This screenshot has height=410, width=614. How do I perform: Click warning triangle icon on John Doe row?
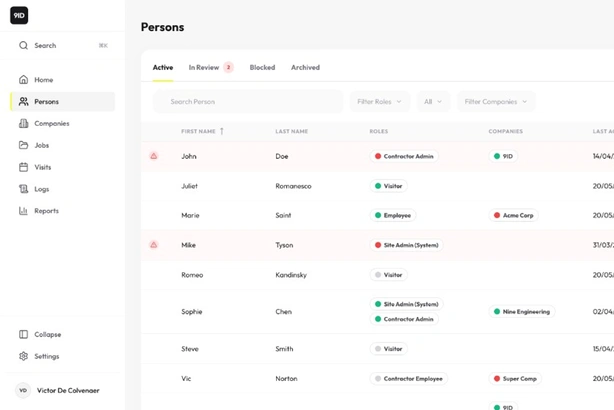[154, 156]
